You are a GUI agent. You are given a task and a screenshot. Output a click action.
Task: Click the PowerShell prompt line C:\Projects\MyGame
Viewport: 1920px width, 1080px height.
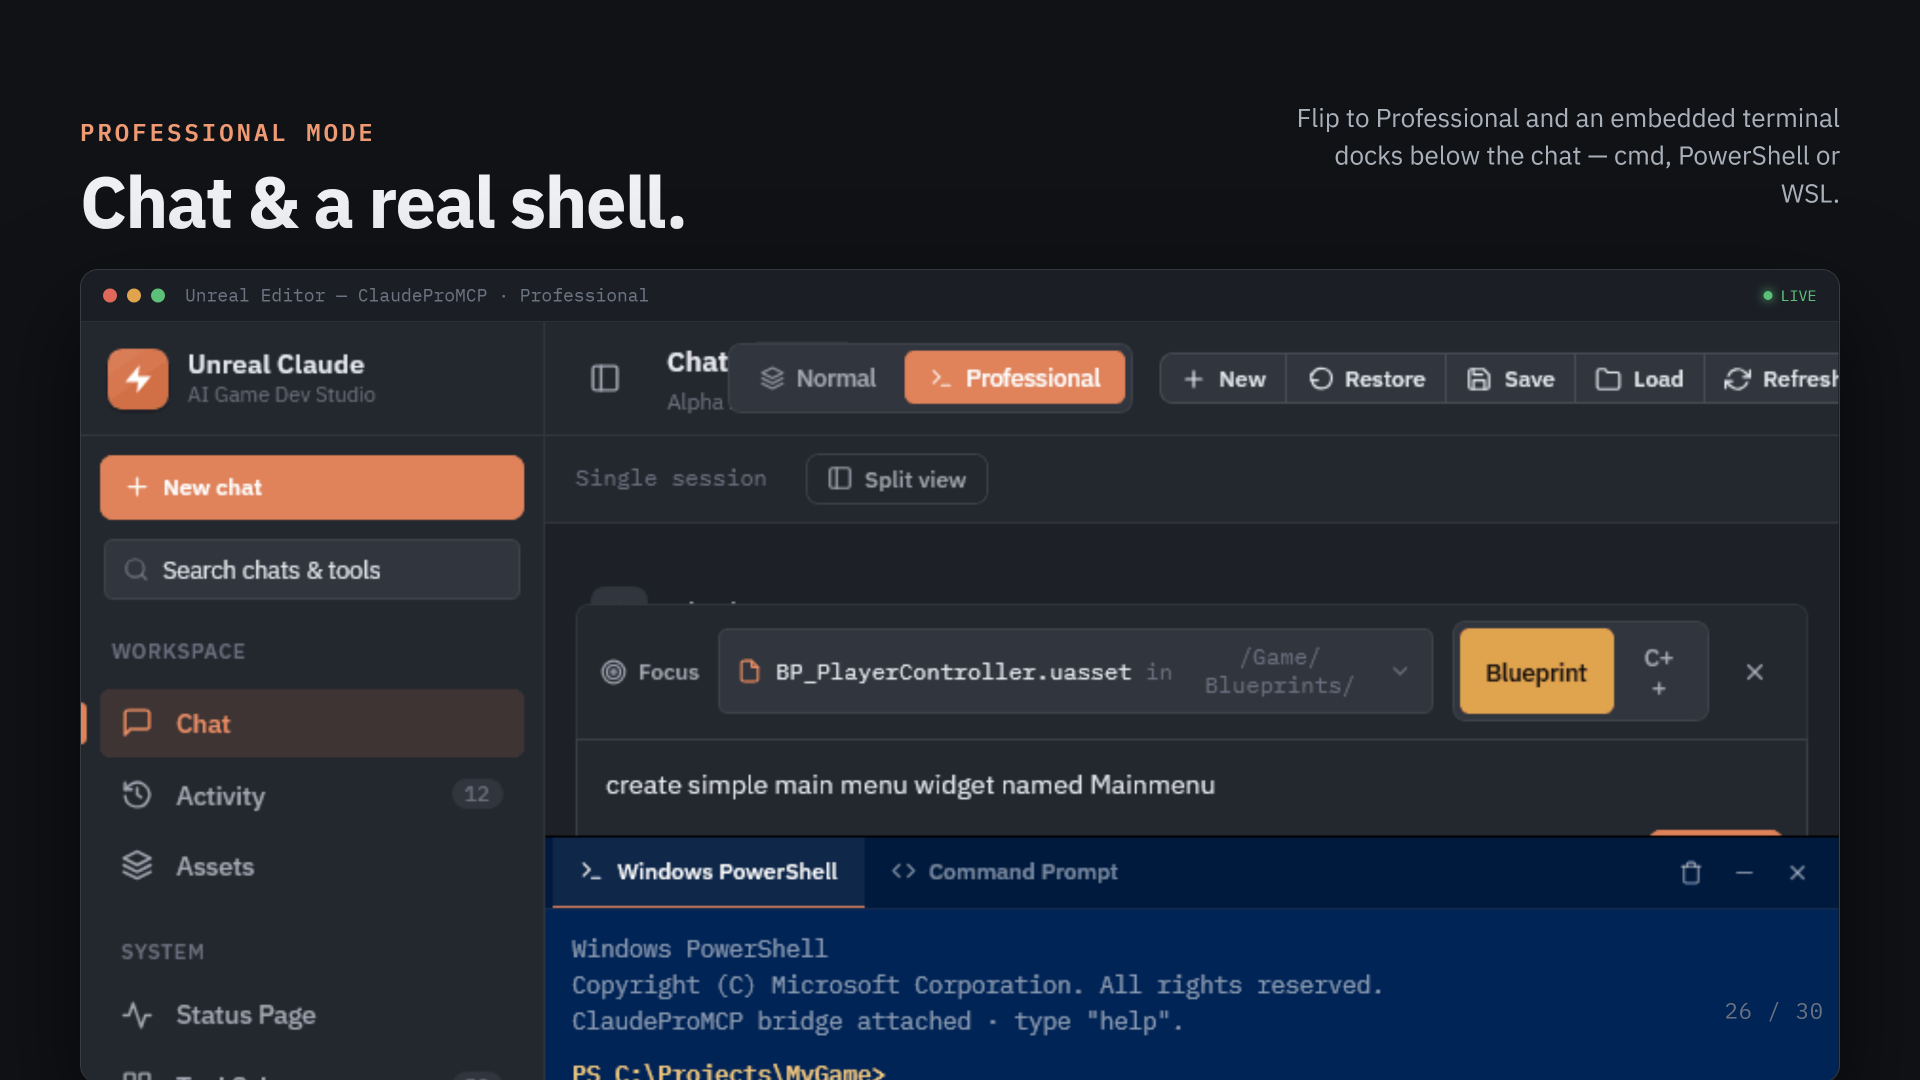728,1071
